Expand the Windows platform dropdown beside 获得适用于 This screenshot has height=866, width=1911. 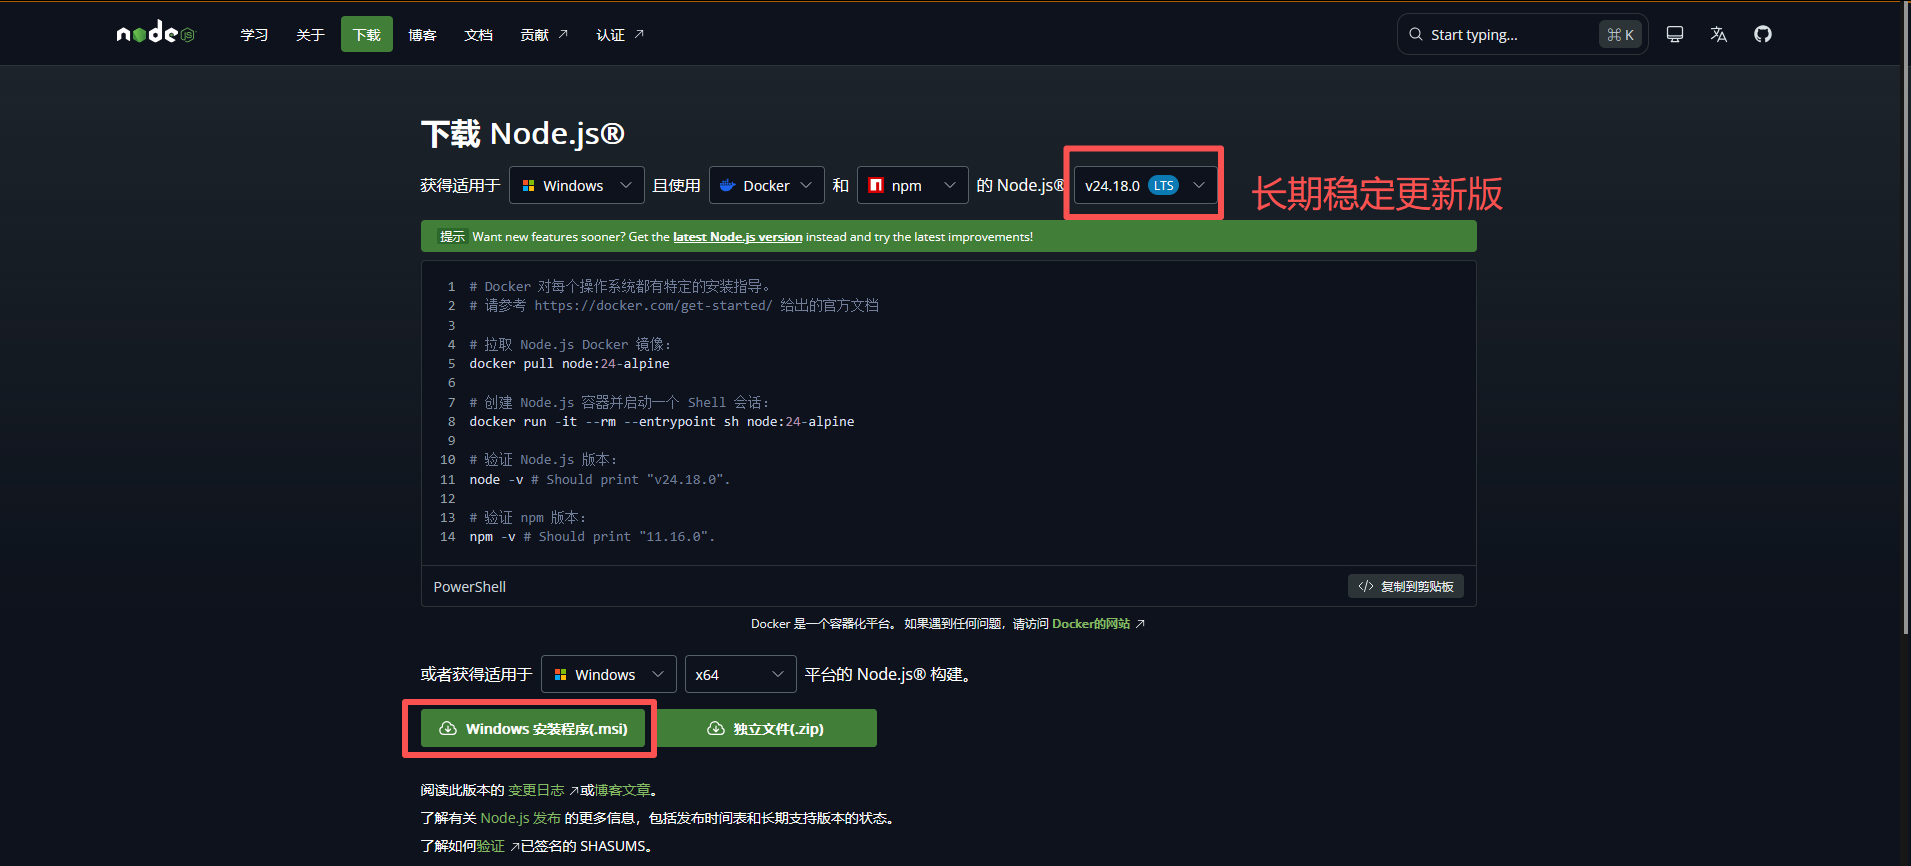pyautogui.click(x=577, y=185)
